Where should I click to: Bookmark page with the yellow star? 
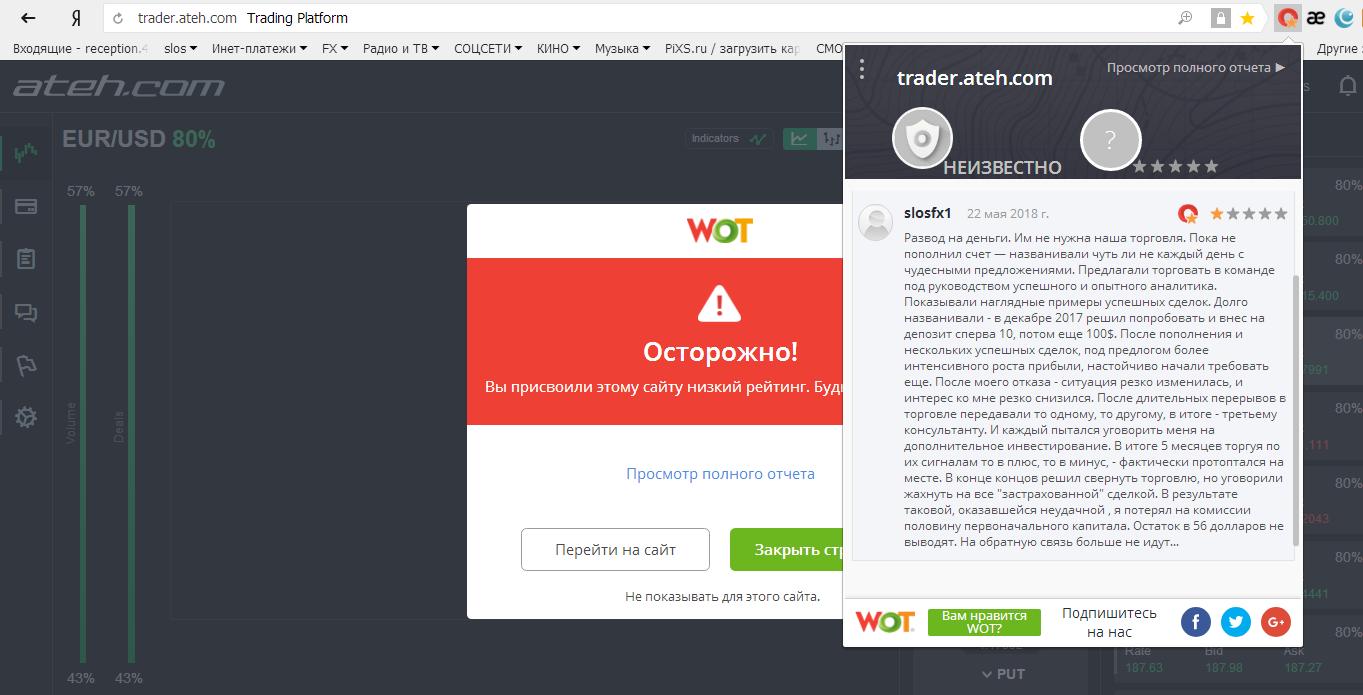pos(1247,18)
